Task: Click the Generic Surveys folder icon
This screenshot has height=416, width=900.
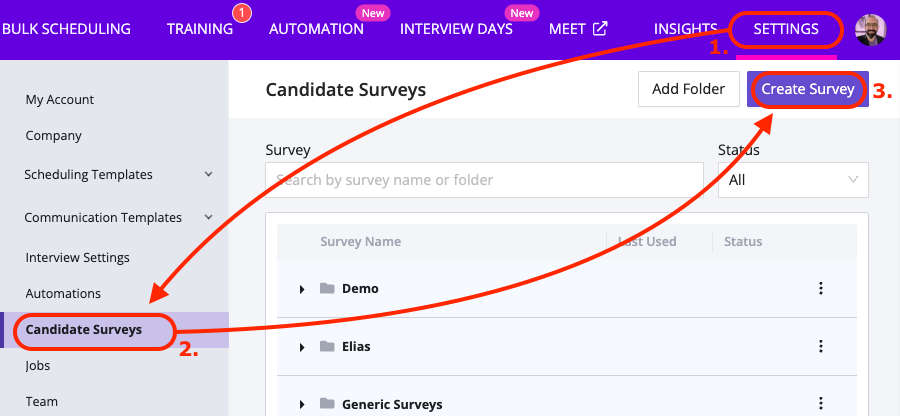Action: coord(326,405)
